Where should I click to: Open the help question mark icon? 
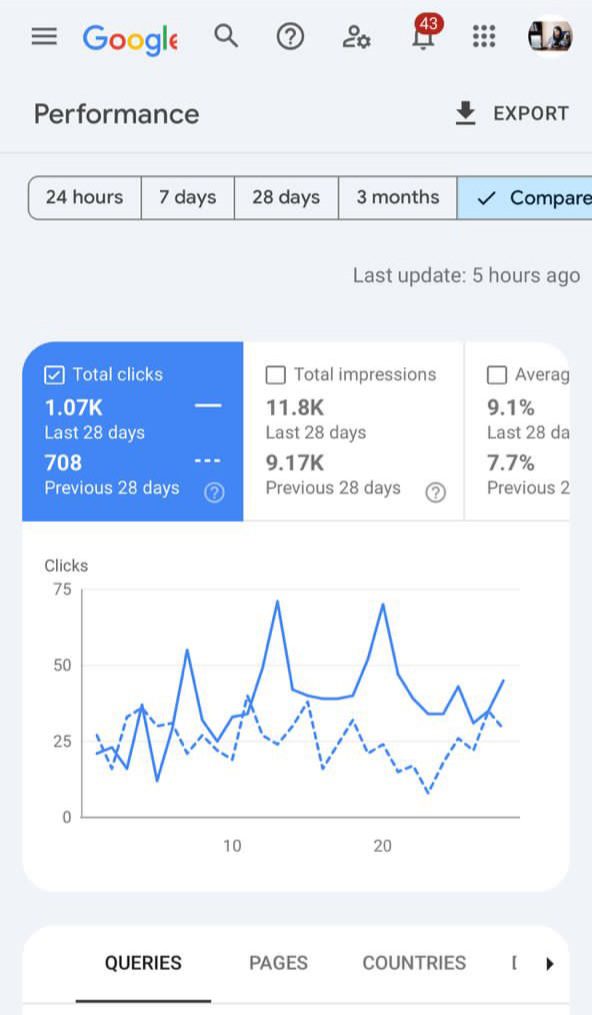tap(291, 37)
